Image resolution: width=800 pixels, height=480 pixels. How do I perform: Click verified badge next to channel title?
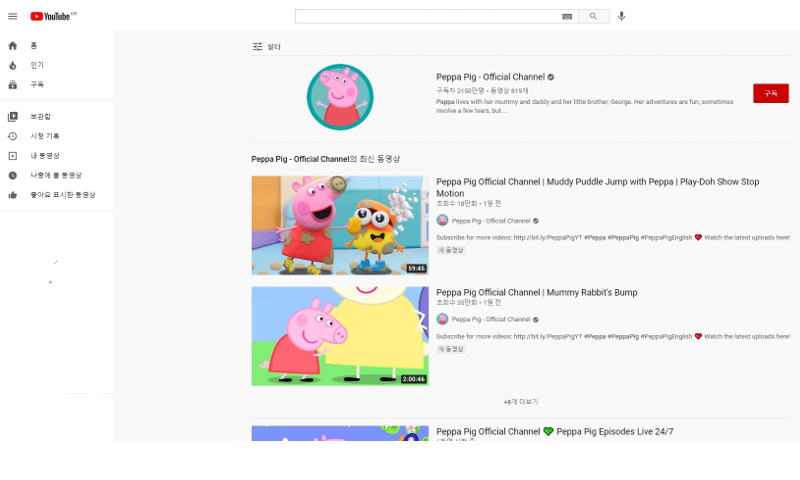pyautogui.click(x=551, y=78)
